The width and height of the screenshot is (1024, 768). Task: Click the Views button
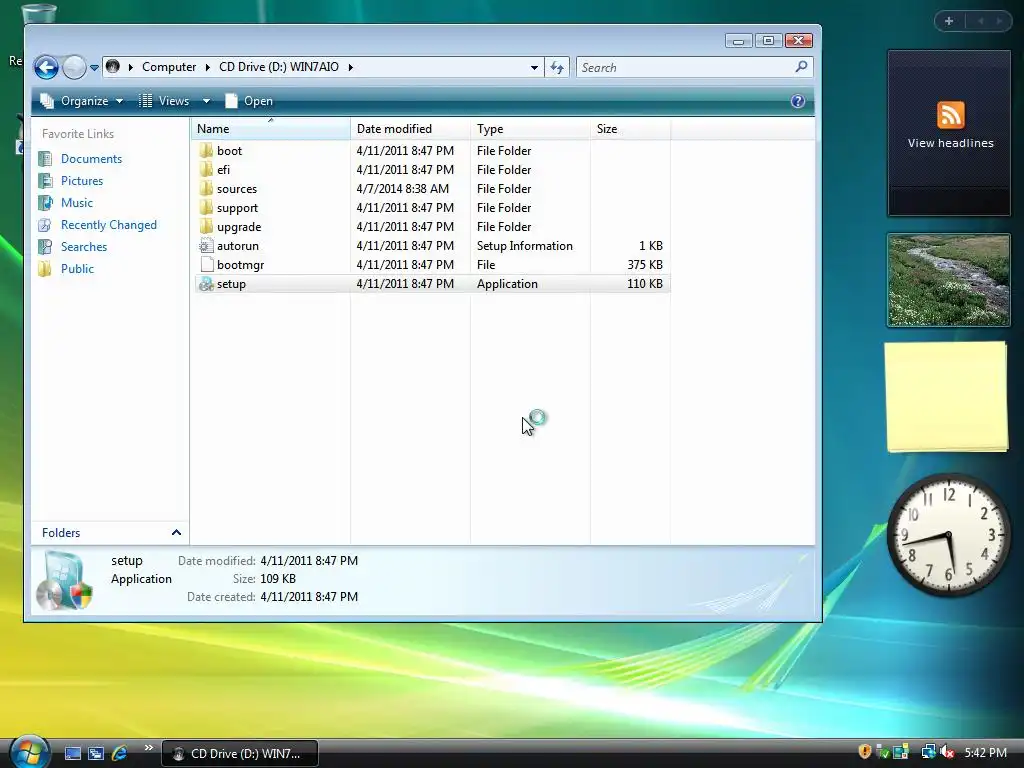pos(165,101)
